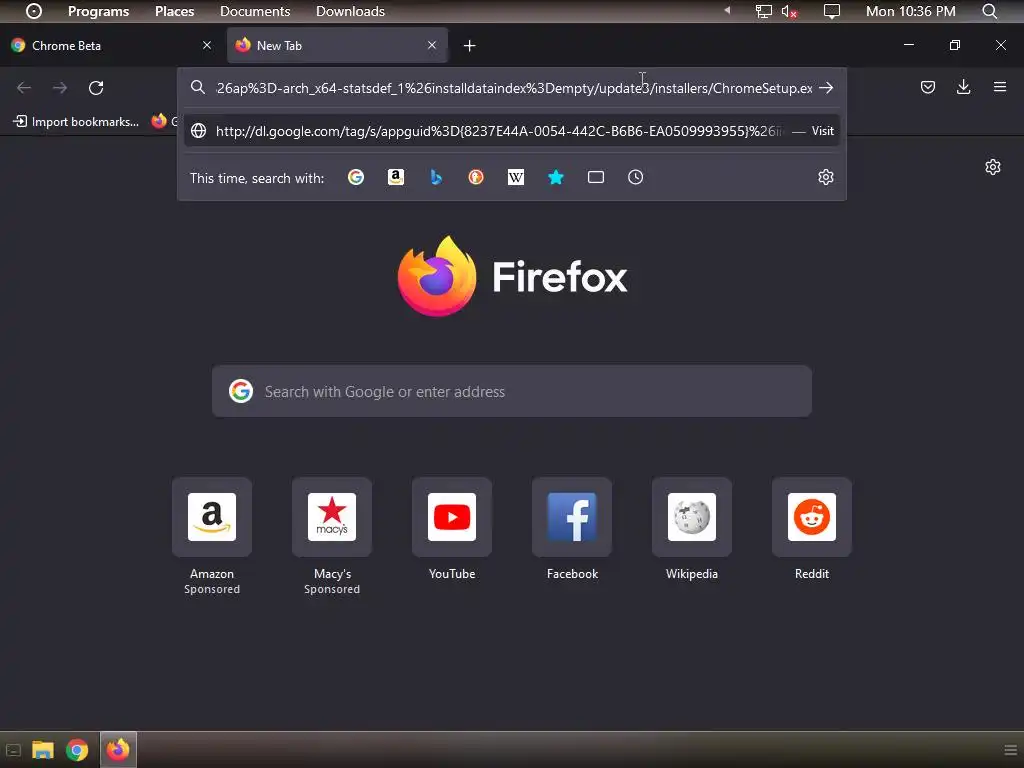Viewport: 1024px width, 768px height.
Task: Search this time with Bing
Action: 436,177
